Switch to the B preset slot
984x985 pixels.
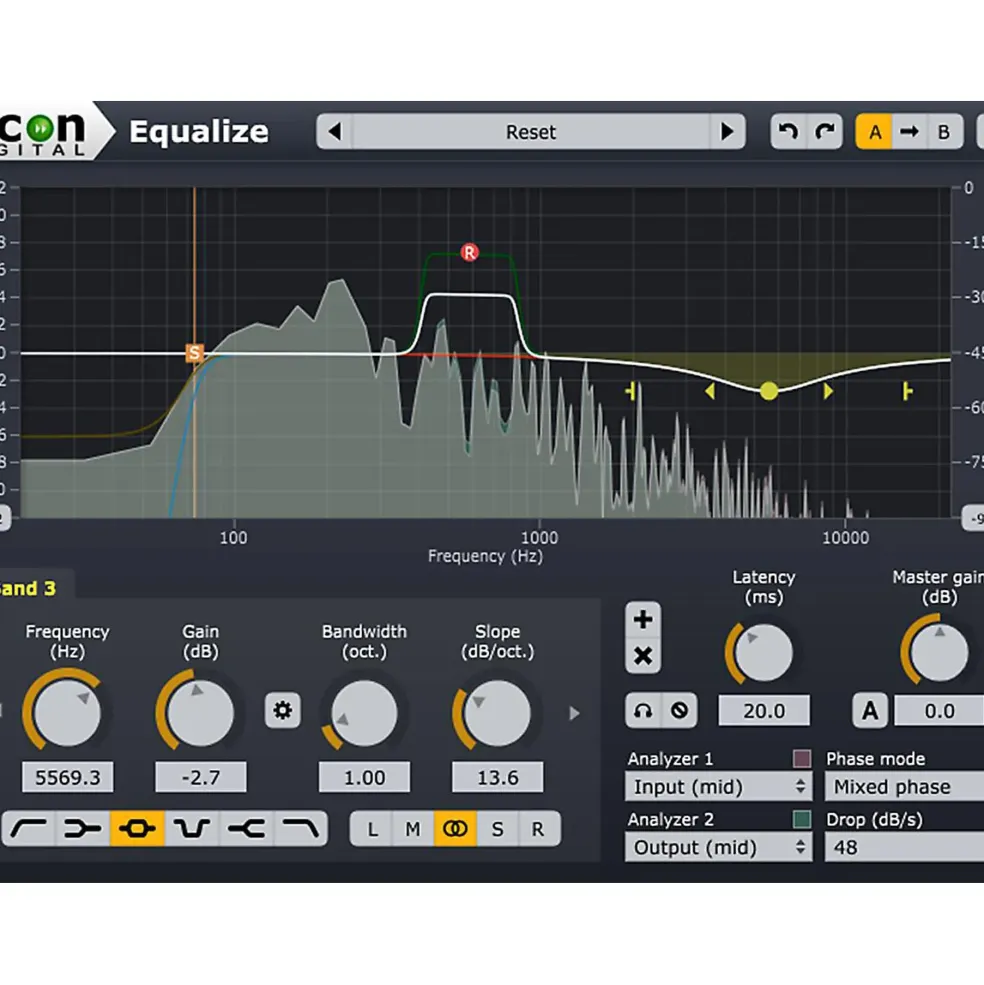[944, 132]
